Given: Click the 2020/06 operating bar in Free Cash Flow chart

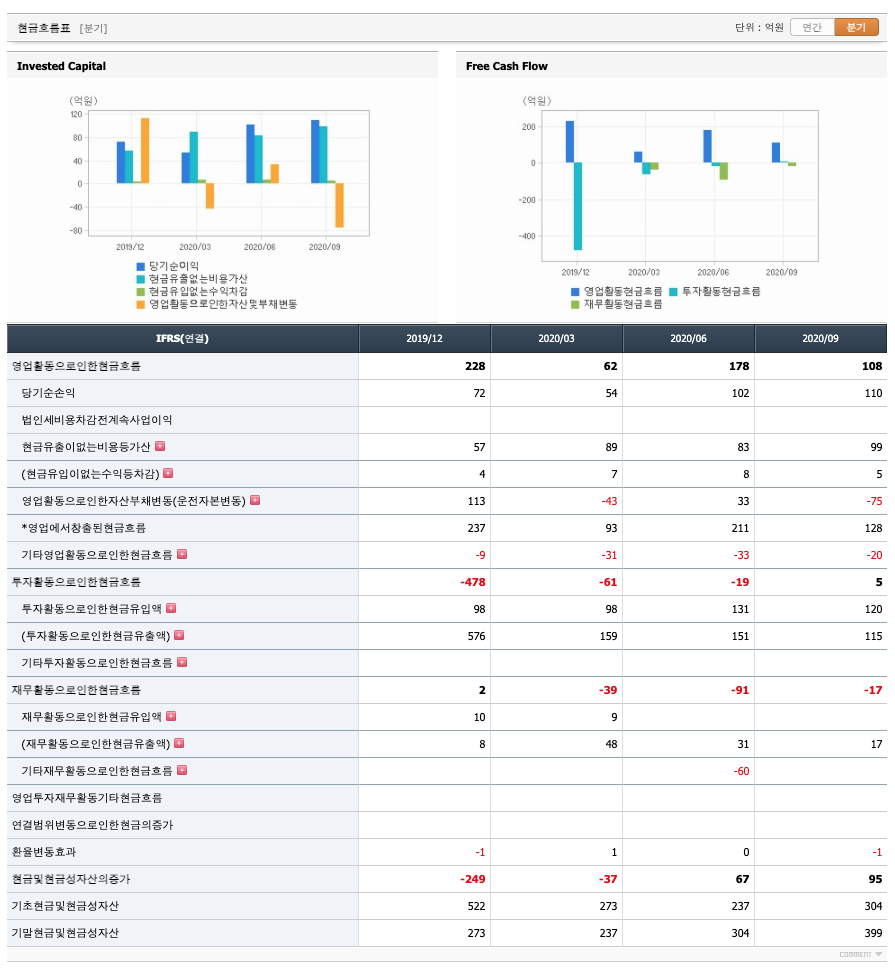Looking at the screenshot, I should [707, 146].
